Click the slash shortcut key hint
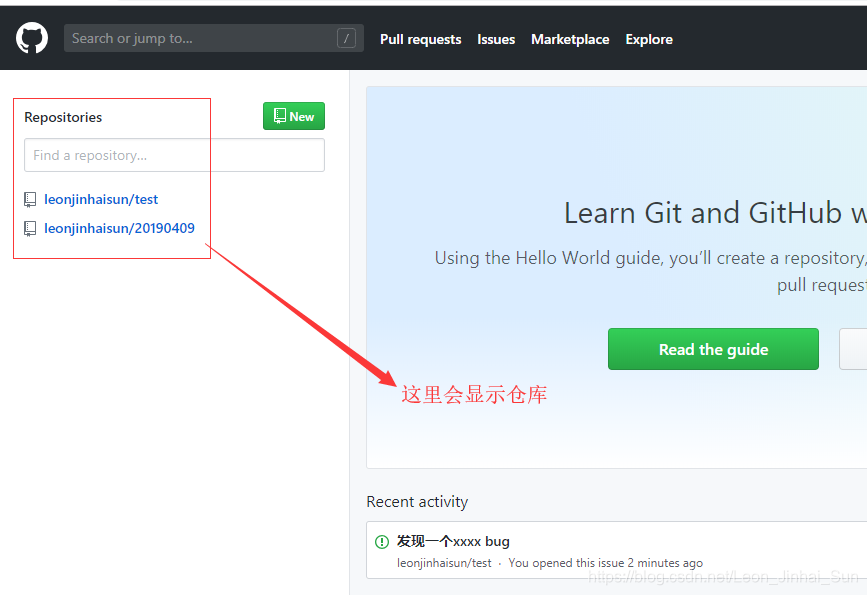867x595 pixels. pos(346,38)
